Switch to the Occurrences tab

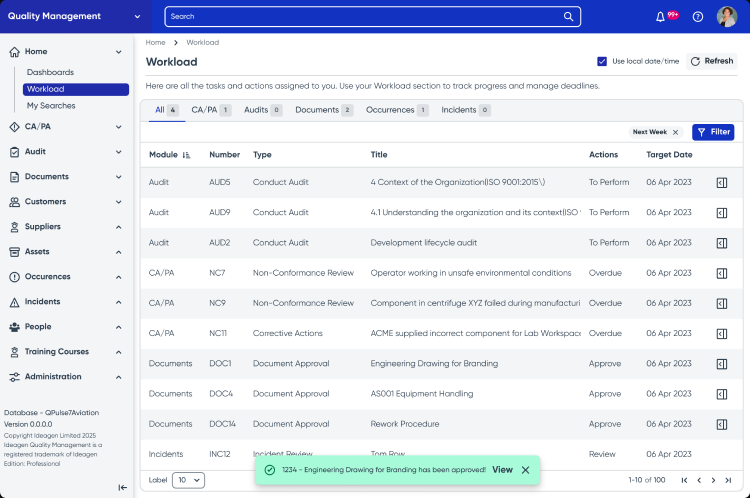397,110
